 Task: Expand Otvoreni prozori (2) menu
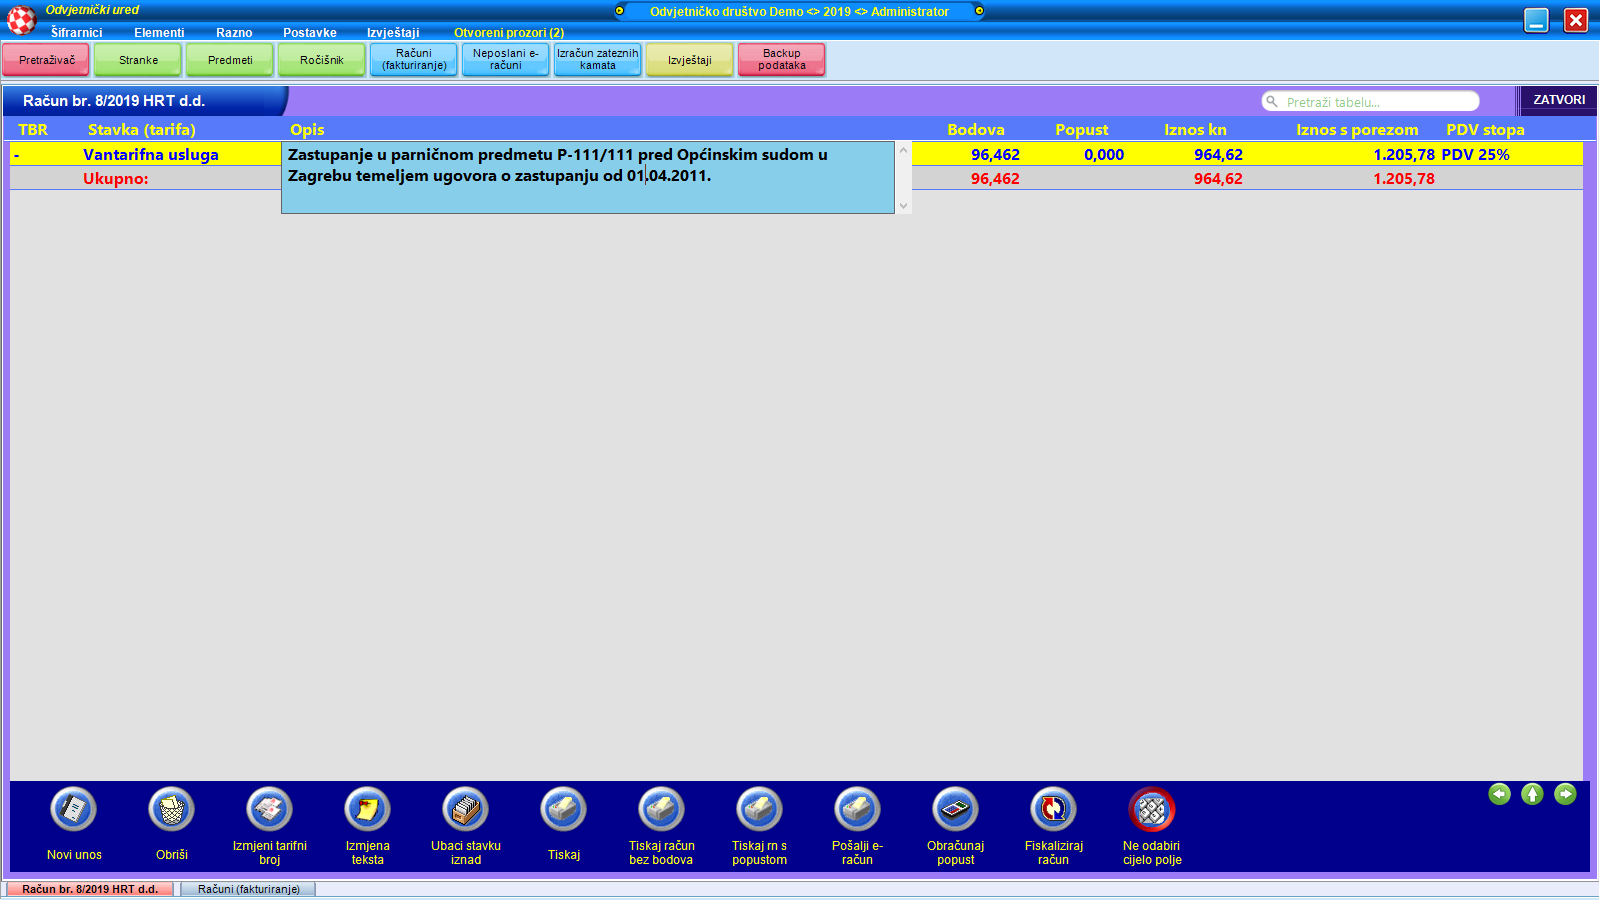[508, 33]
